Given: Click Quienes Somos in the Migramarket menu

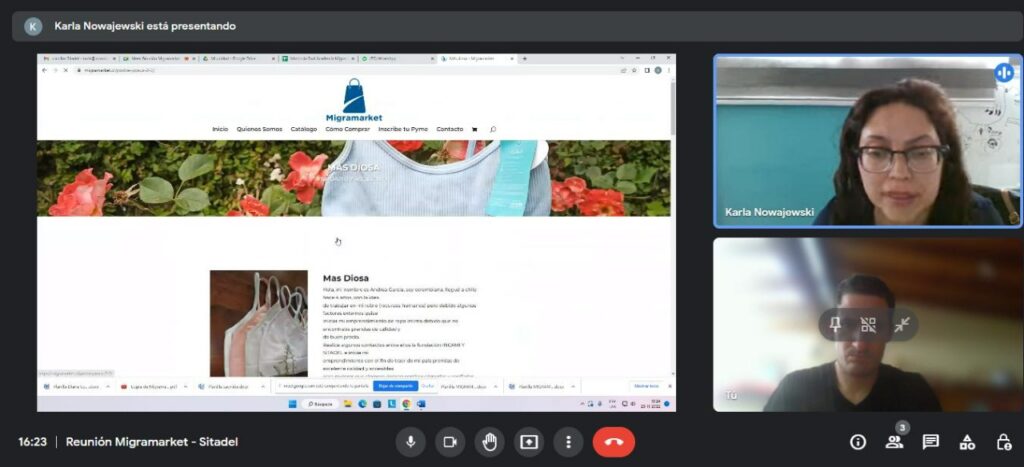Looking at the screenshot, I should [x=259, y=129].
